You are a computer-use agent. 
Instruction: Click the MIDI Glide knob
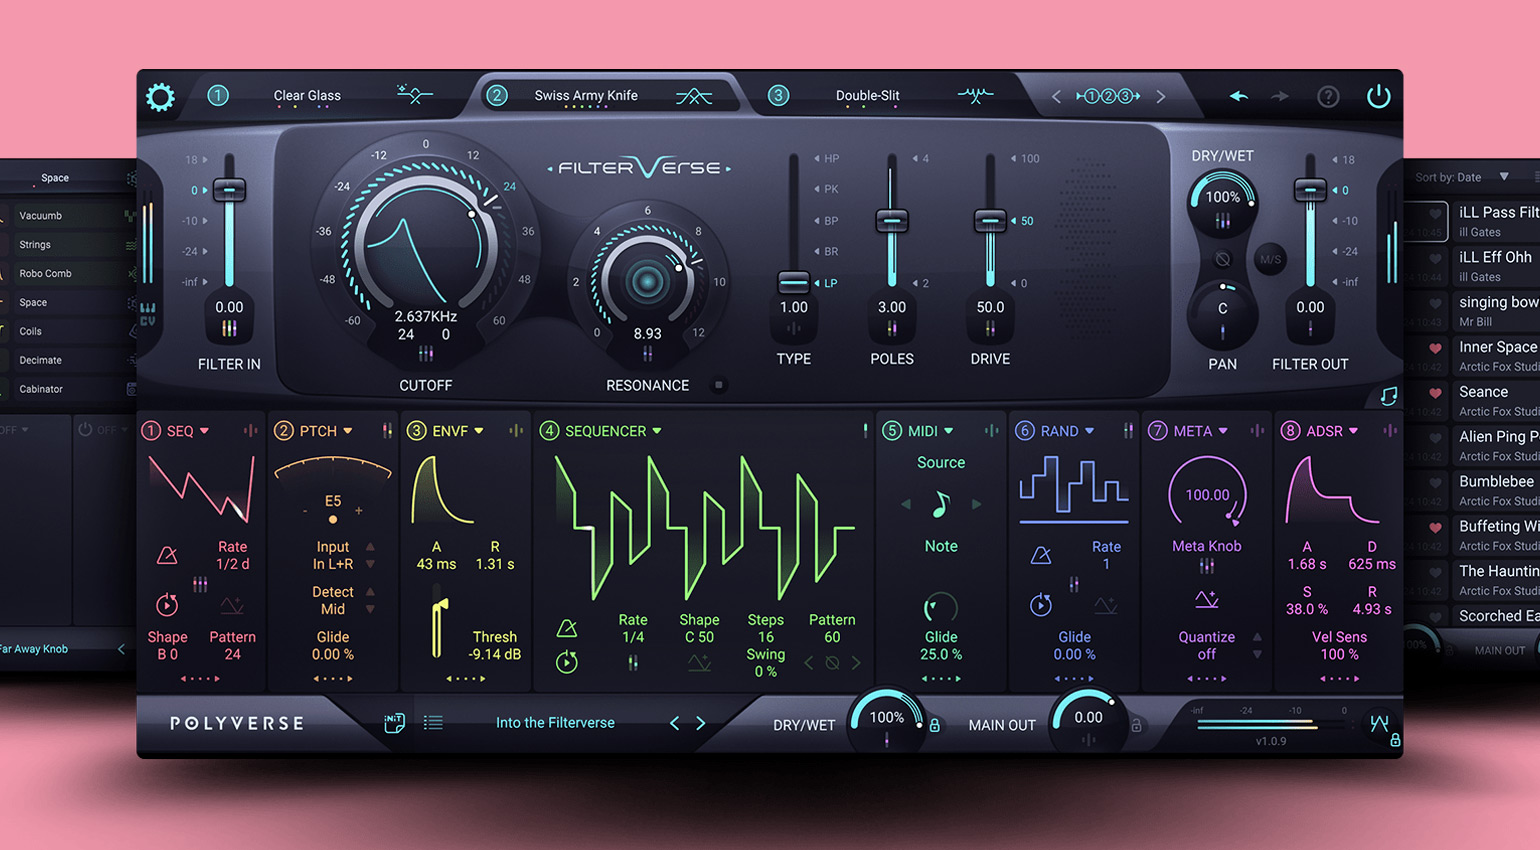[941, 607]
